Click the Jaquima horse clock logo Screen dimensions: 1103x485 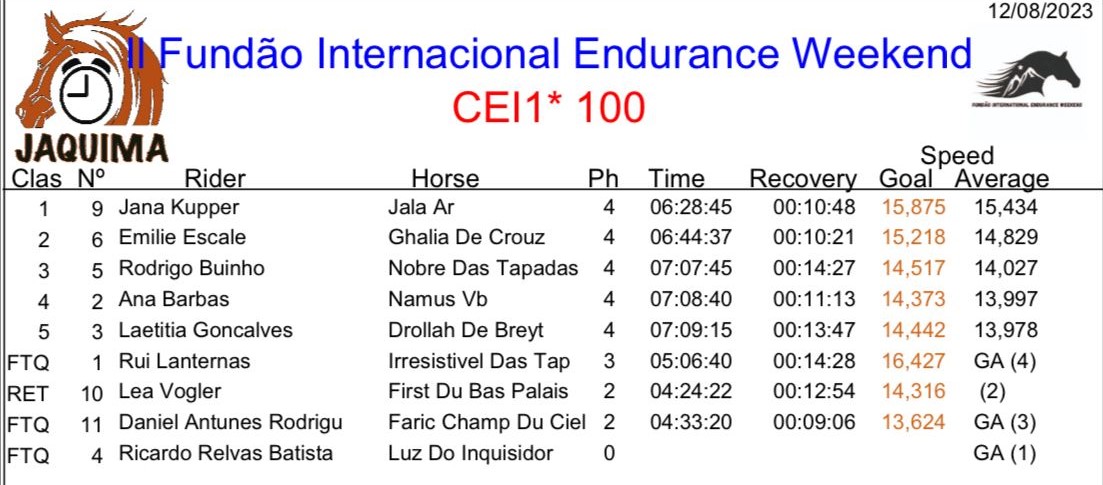coord(91,88)
